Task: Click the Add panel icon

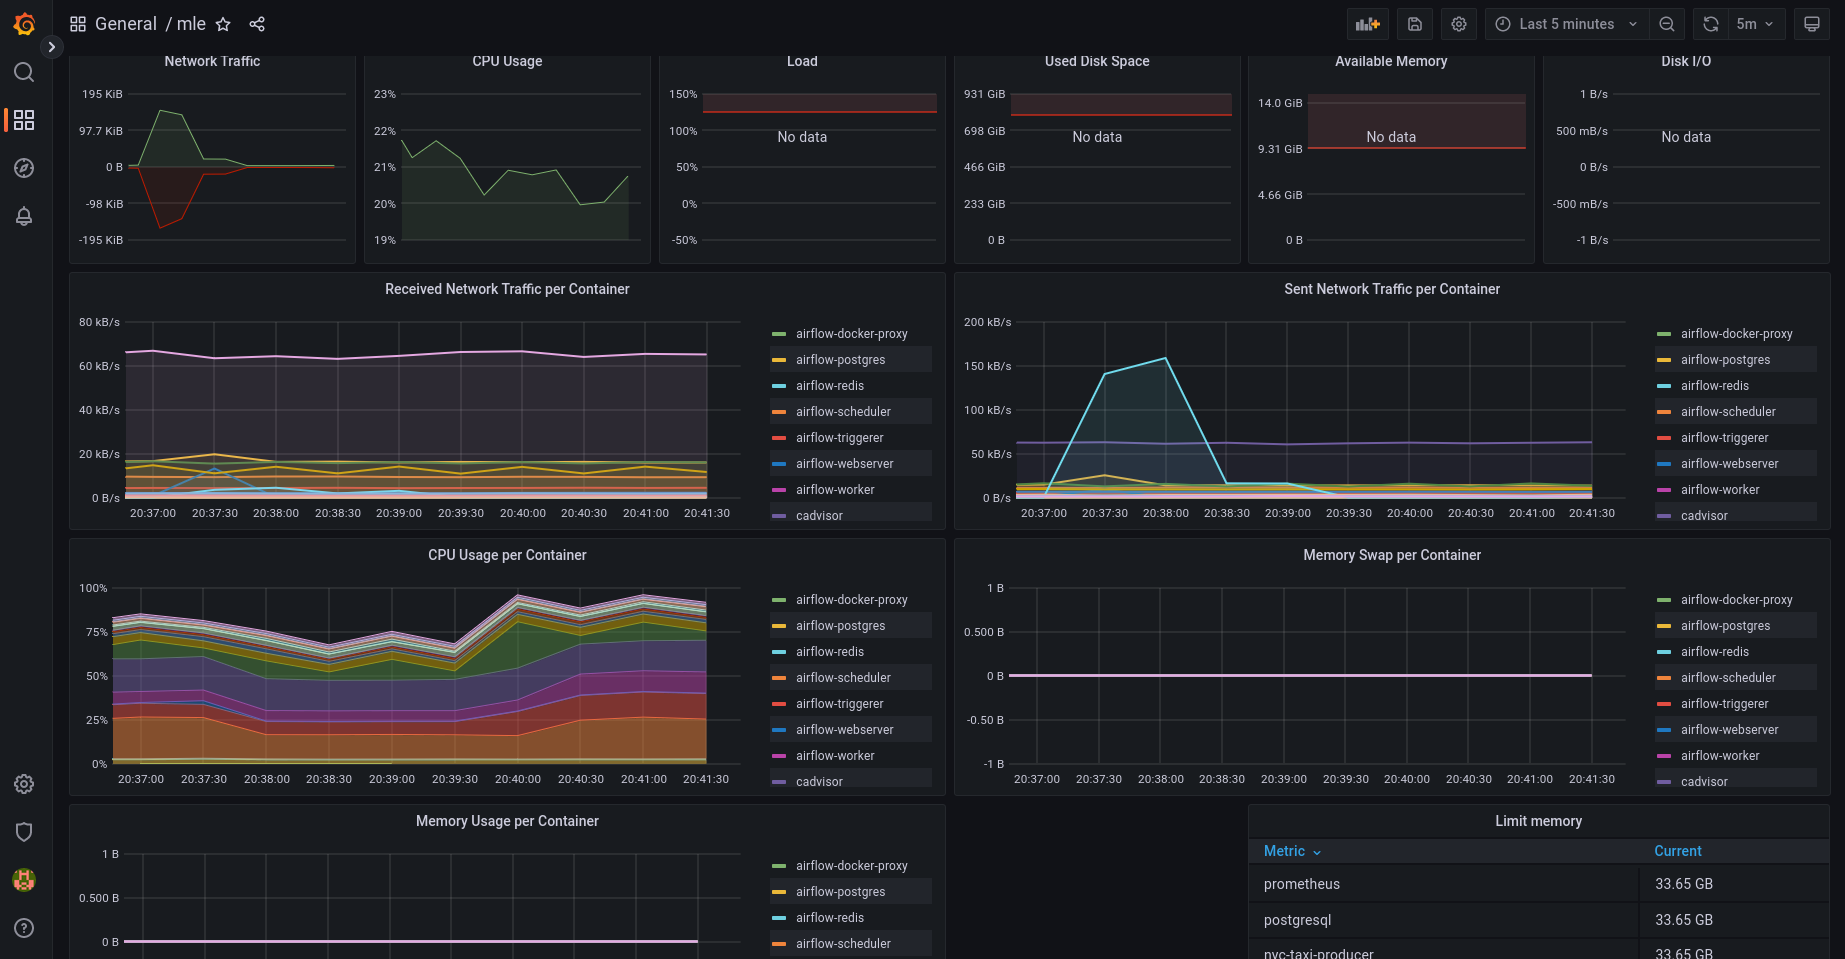Action: point(1367,24)
